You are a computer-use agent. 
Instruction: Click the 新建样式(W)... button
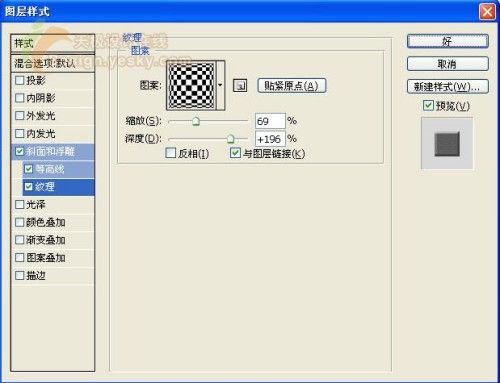448,87
